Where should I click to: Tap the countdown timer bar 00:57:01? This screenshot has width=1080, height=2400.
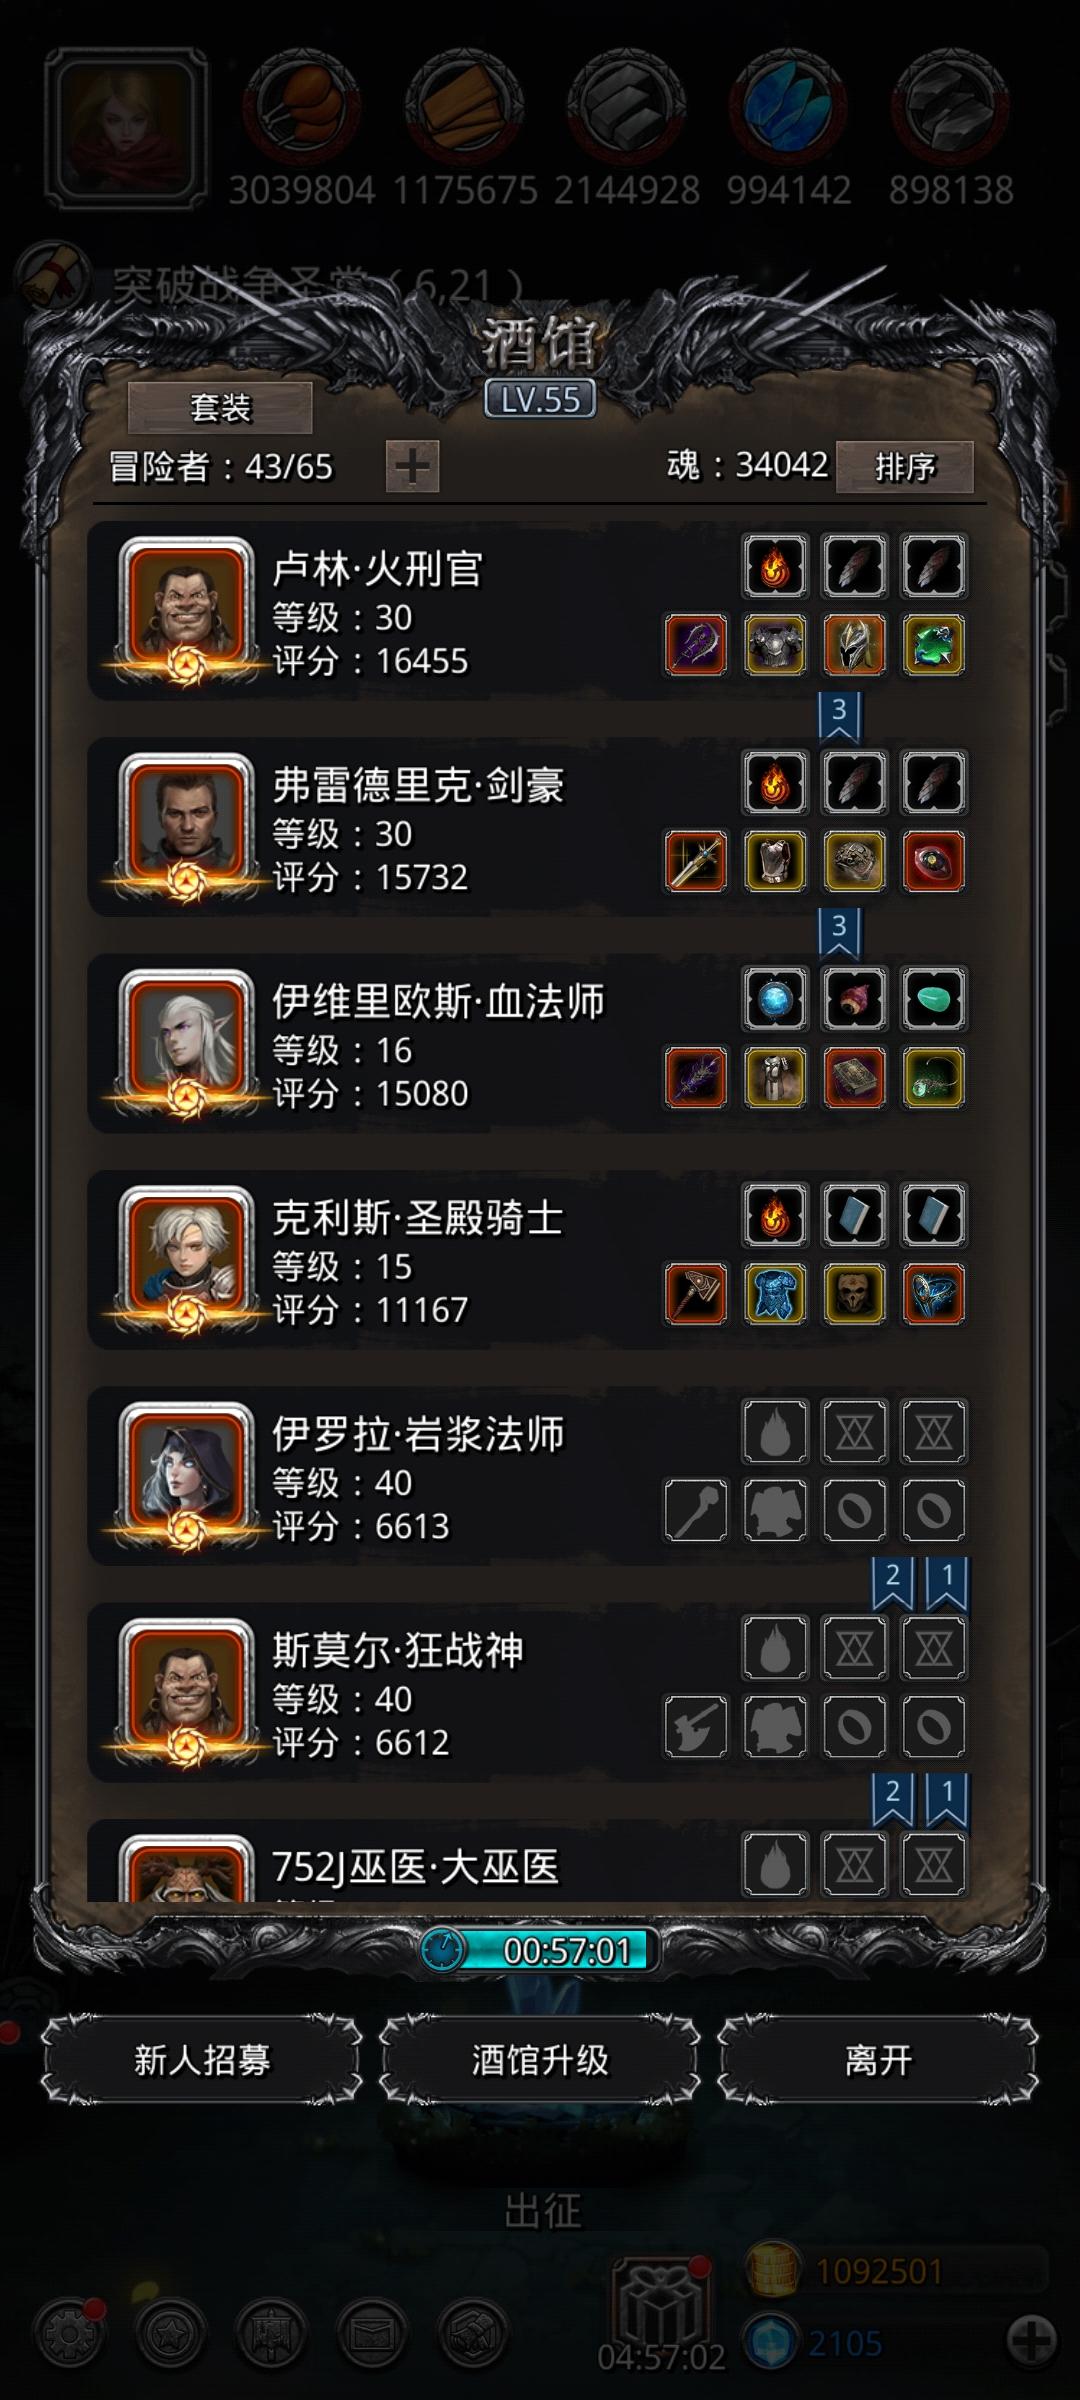540,1950
